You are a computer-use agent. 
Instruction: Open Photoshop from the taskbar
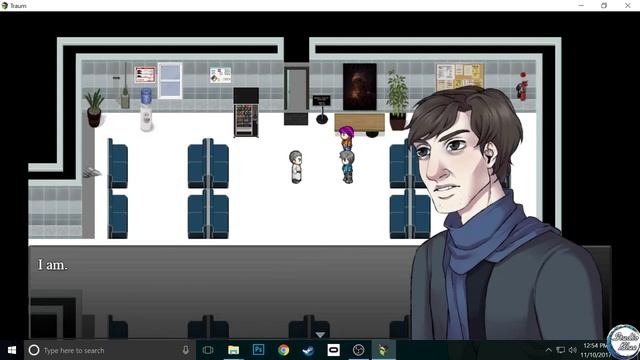[258, 350]
